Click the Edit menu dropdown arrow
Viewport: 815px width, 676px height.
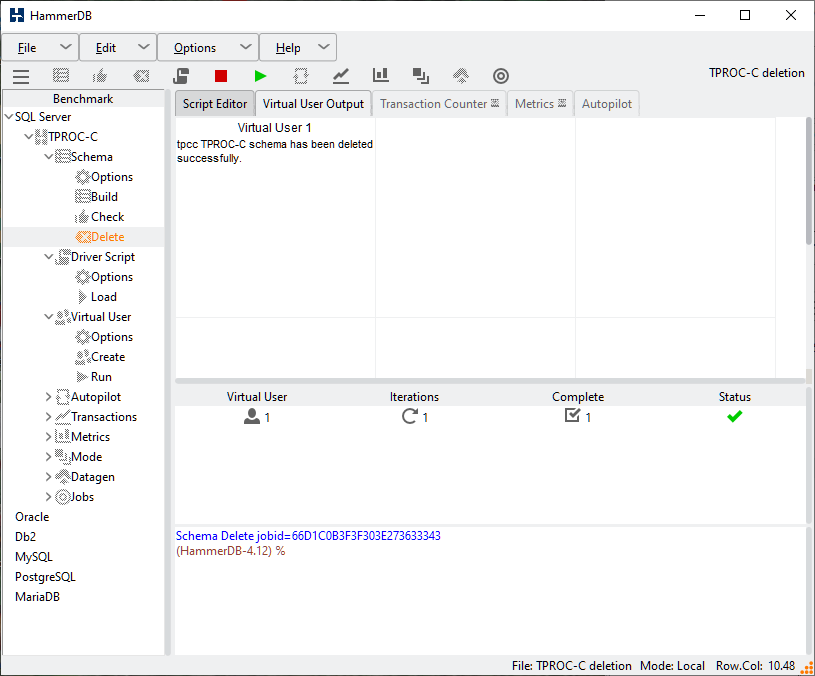point(143,47)
